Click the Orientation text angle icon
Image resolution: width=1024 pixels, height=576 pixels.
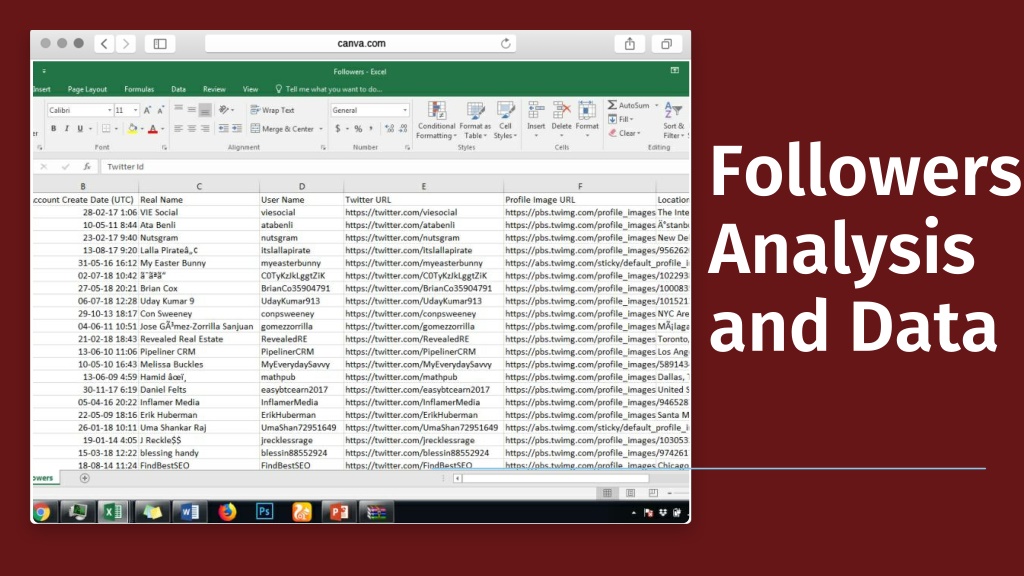pos(224,110)
